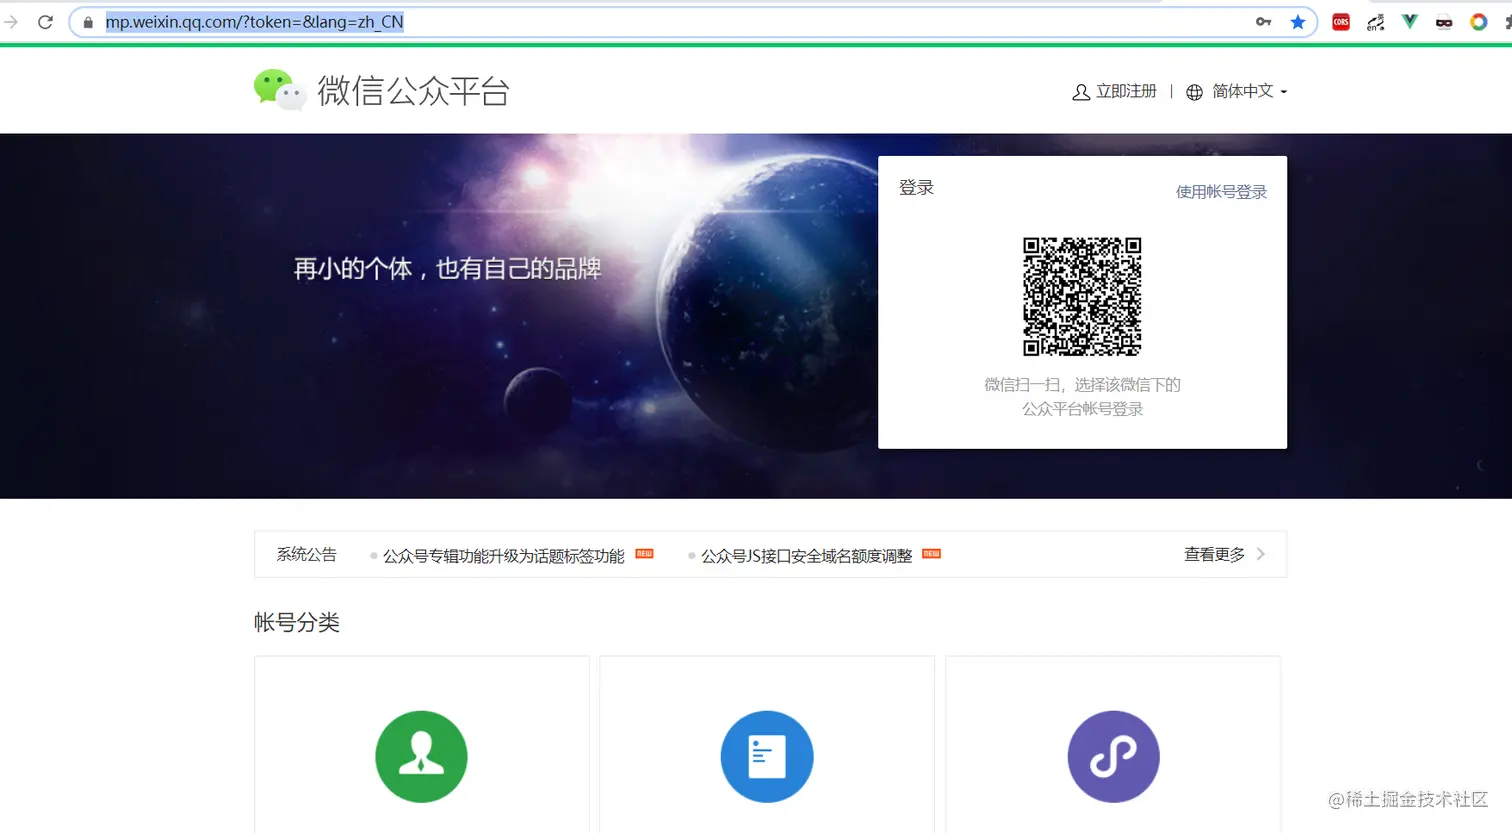Open announcement 公众号JS接口安全域名额度调整
The image size is (1512, 833).
(806, 556)
